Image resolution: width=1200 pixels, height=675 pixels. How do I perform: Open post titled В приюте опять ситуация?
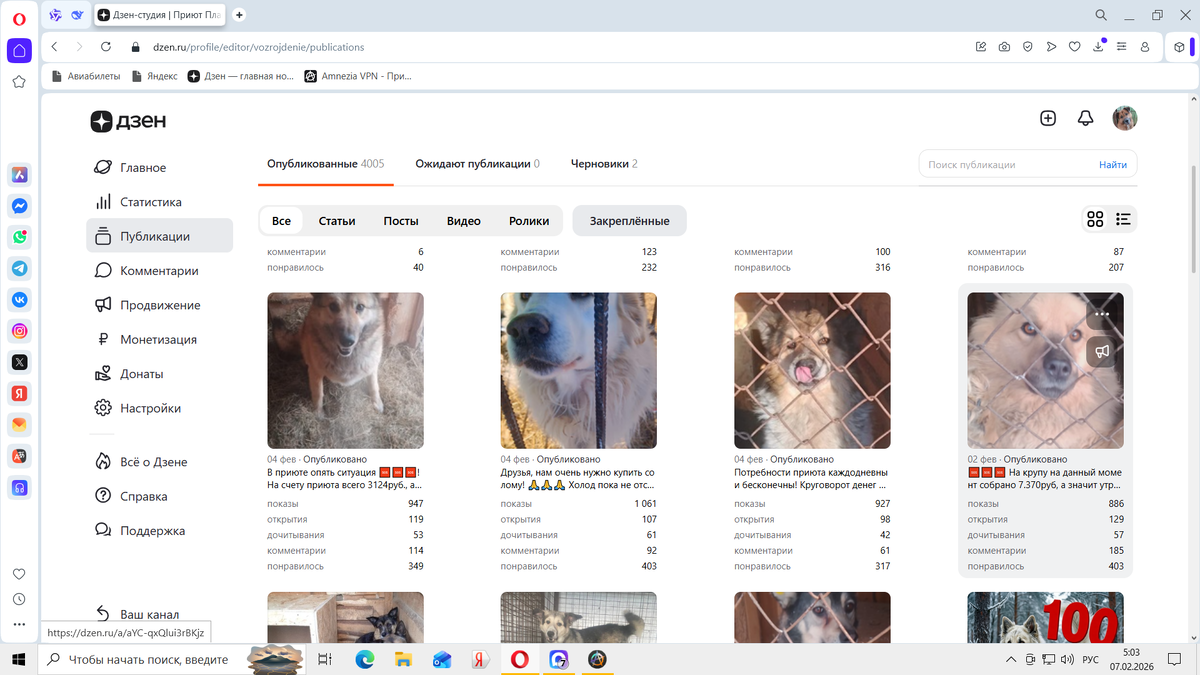pos(345,478)
